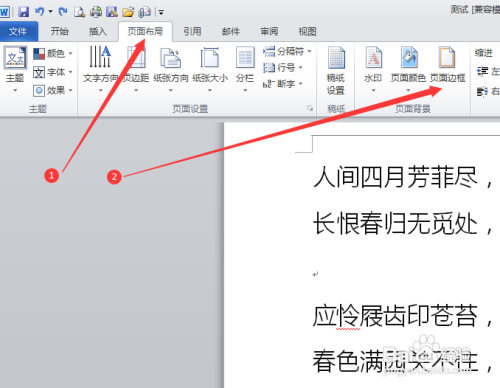500x388 pixels.
Task: Open the 水印 watermark menu
Action: pos(373,69)
